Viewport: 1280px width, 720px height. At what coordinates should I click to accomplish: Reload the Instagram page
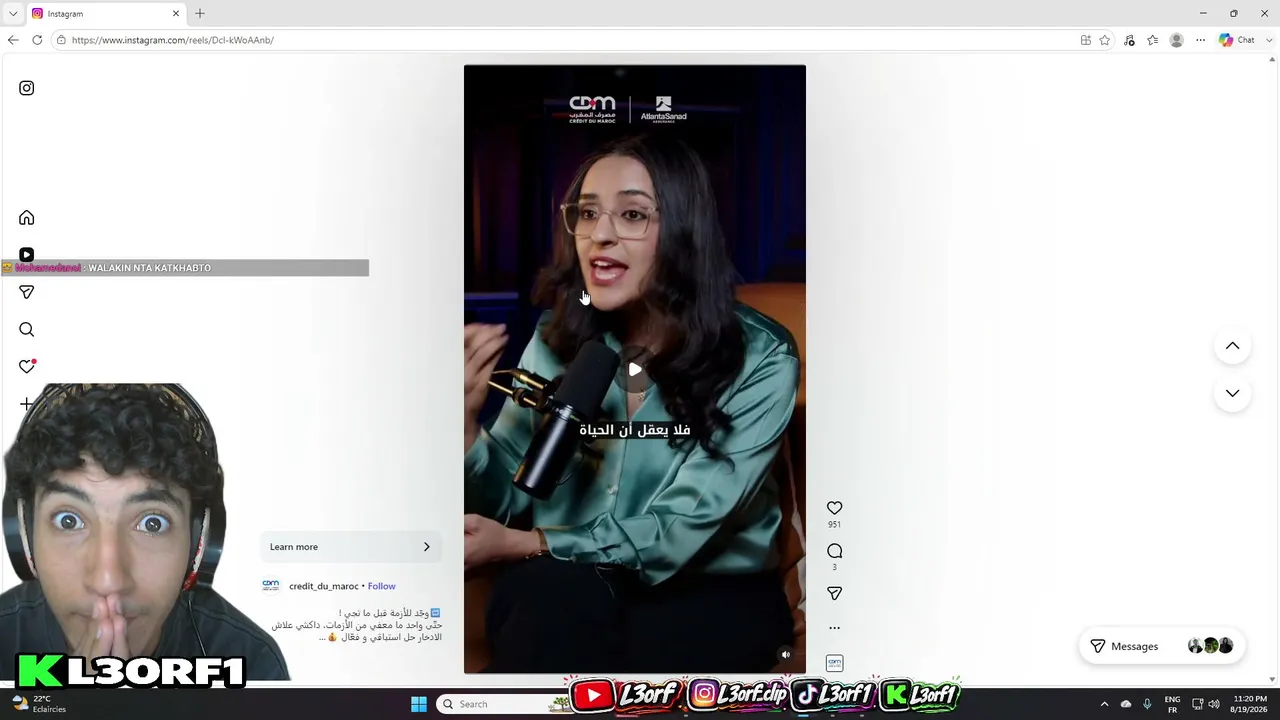click(37, 40)
